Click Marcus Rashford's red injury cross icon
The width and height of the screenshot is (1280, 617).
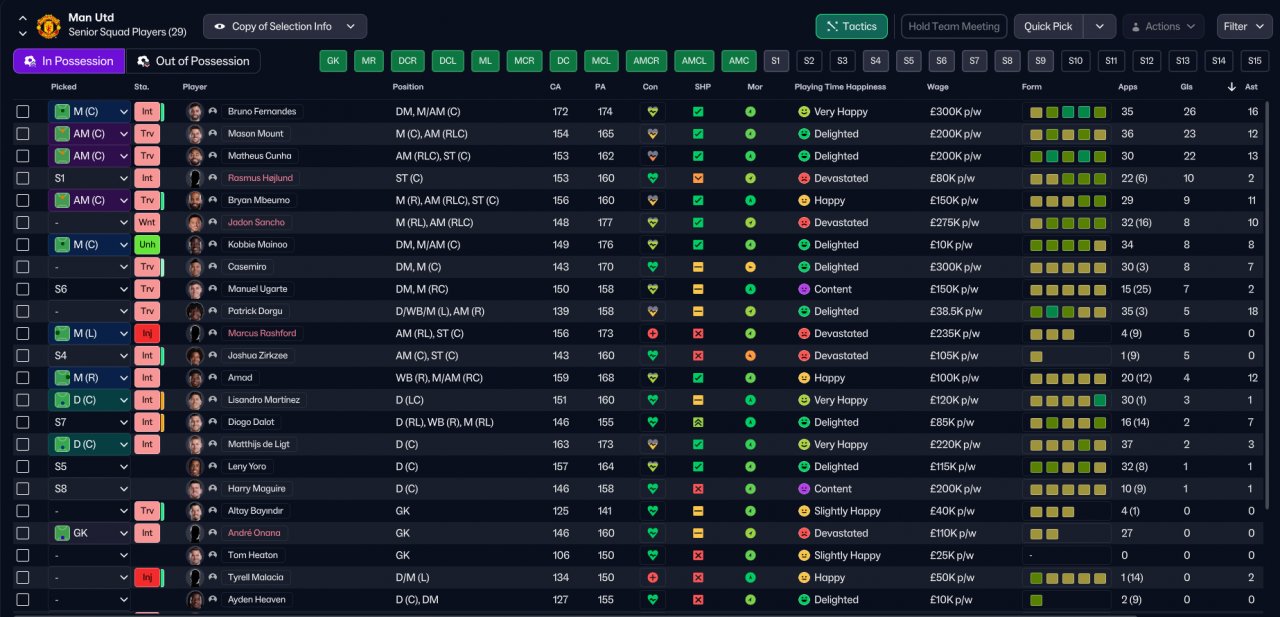tap(652, 333)
